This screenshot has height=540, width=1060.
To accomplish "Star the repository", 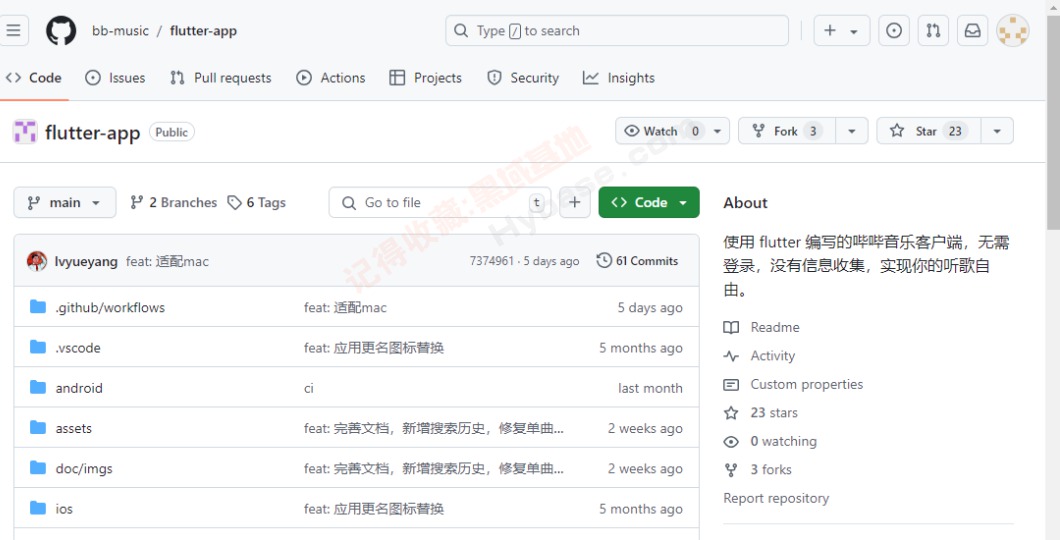I will click(928, 130).
